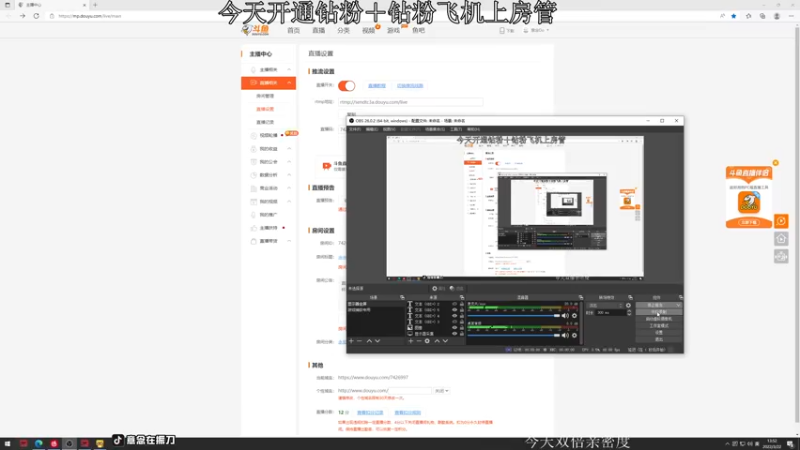
Task: Open the 直播教程 link beside live switch
Action: [x=377, y=86]
